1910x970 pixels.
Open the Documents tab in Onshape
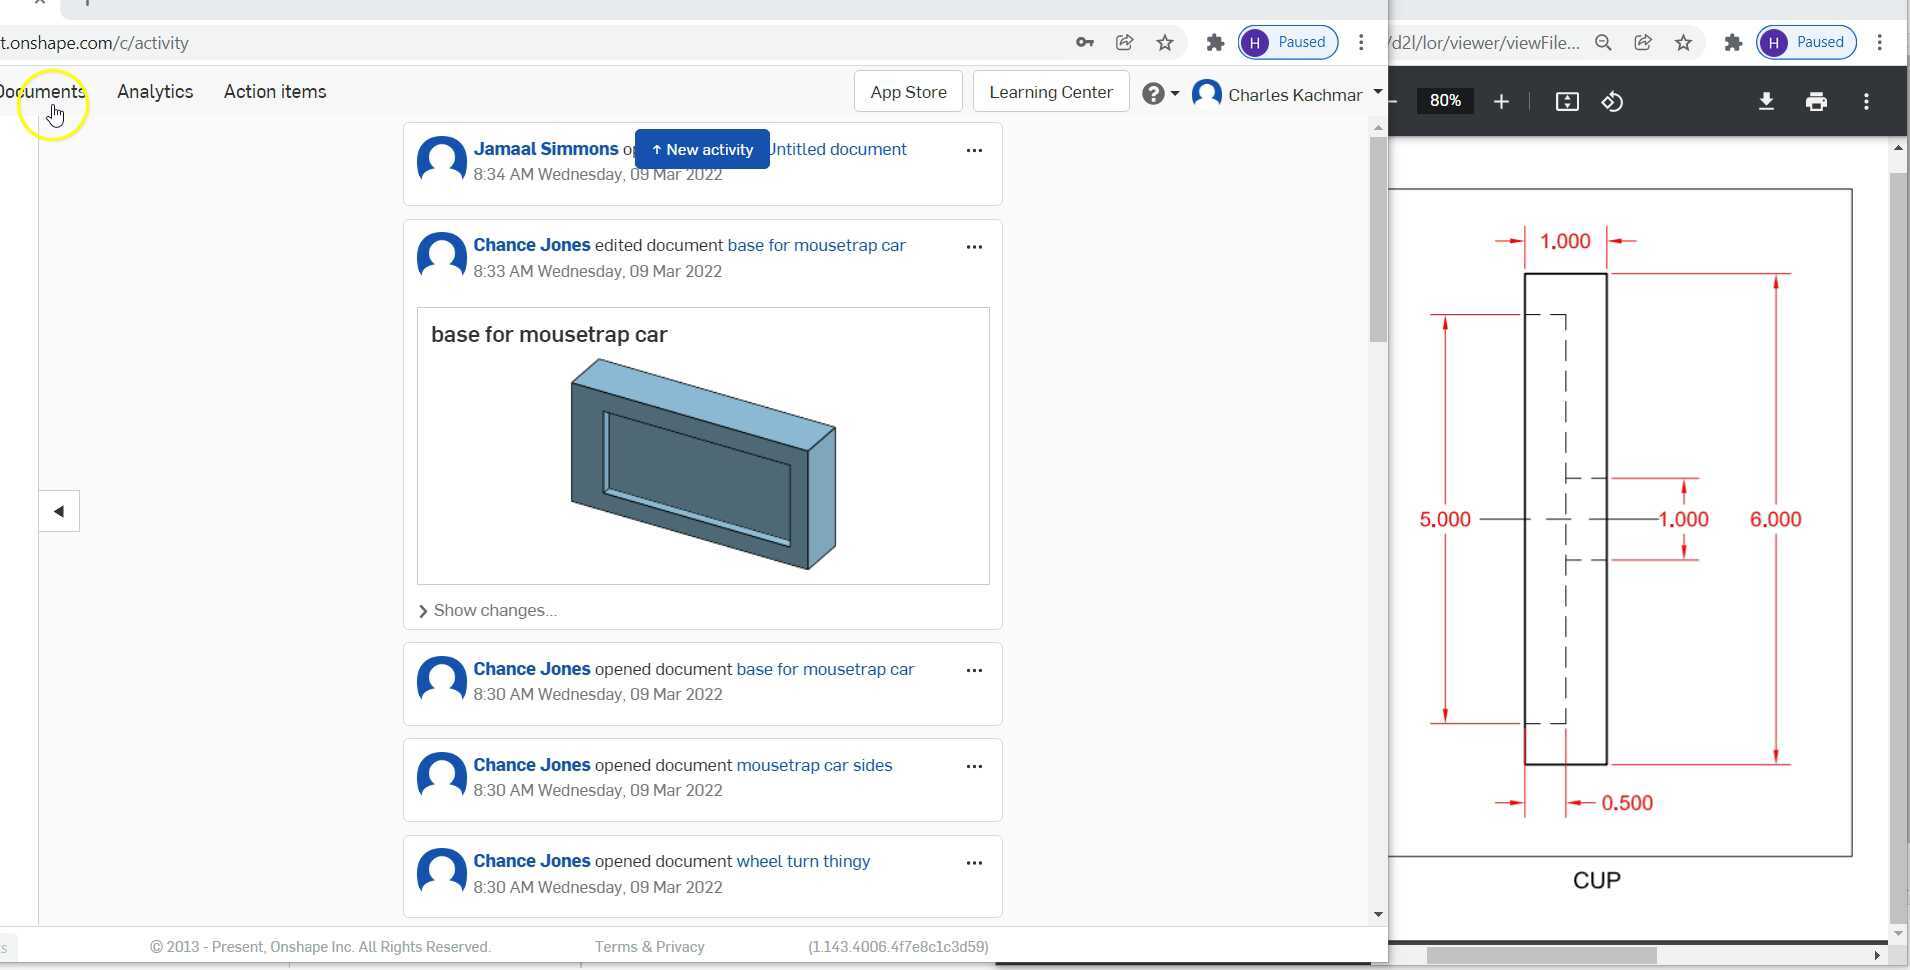coord(43,92)
